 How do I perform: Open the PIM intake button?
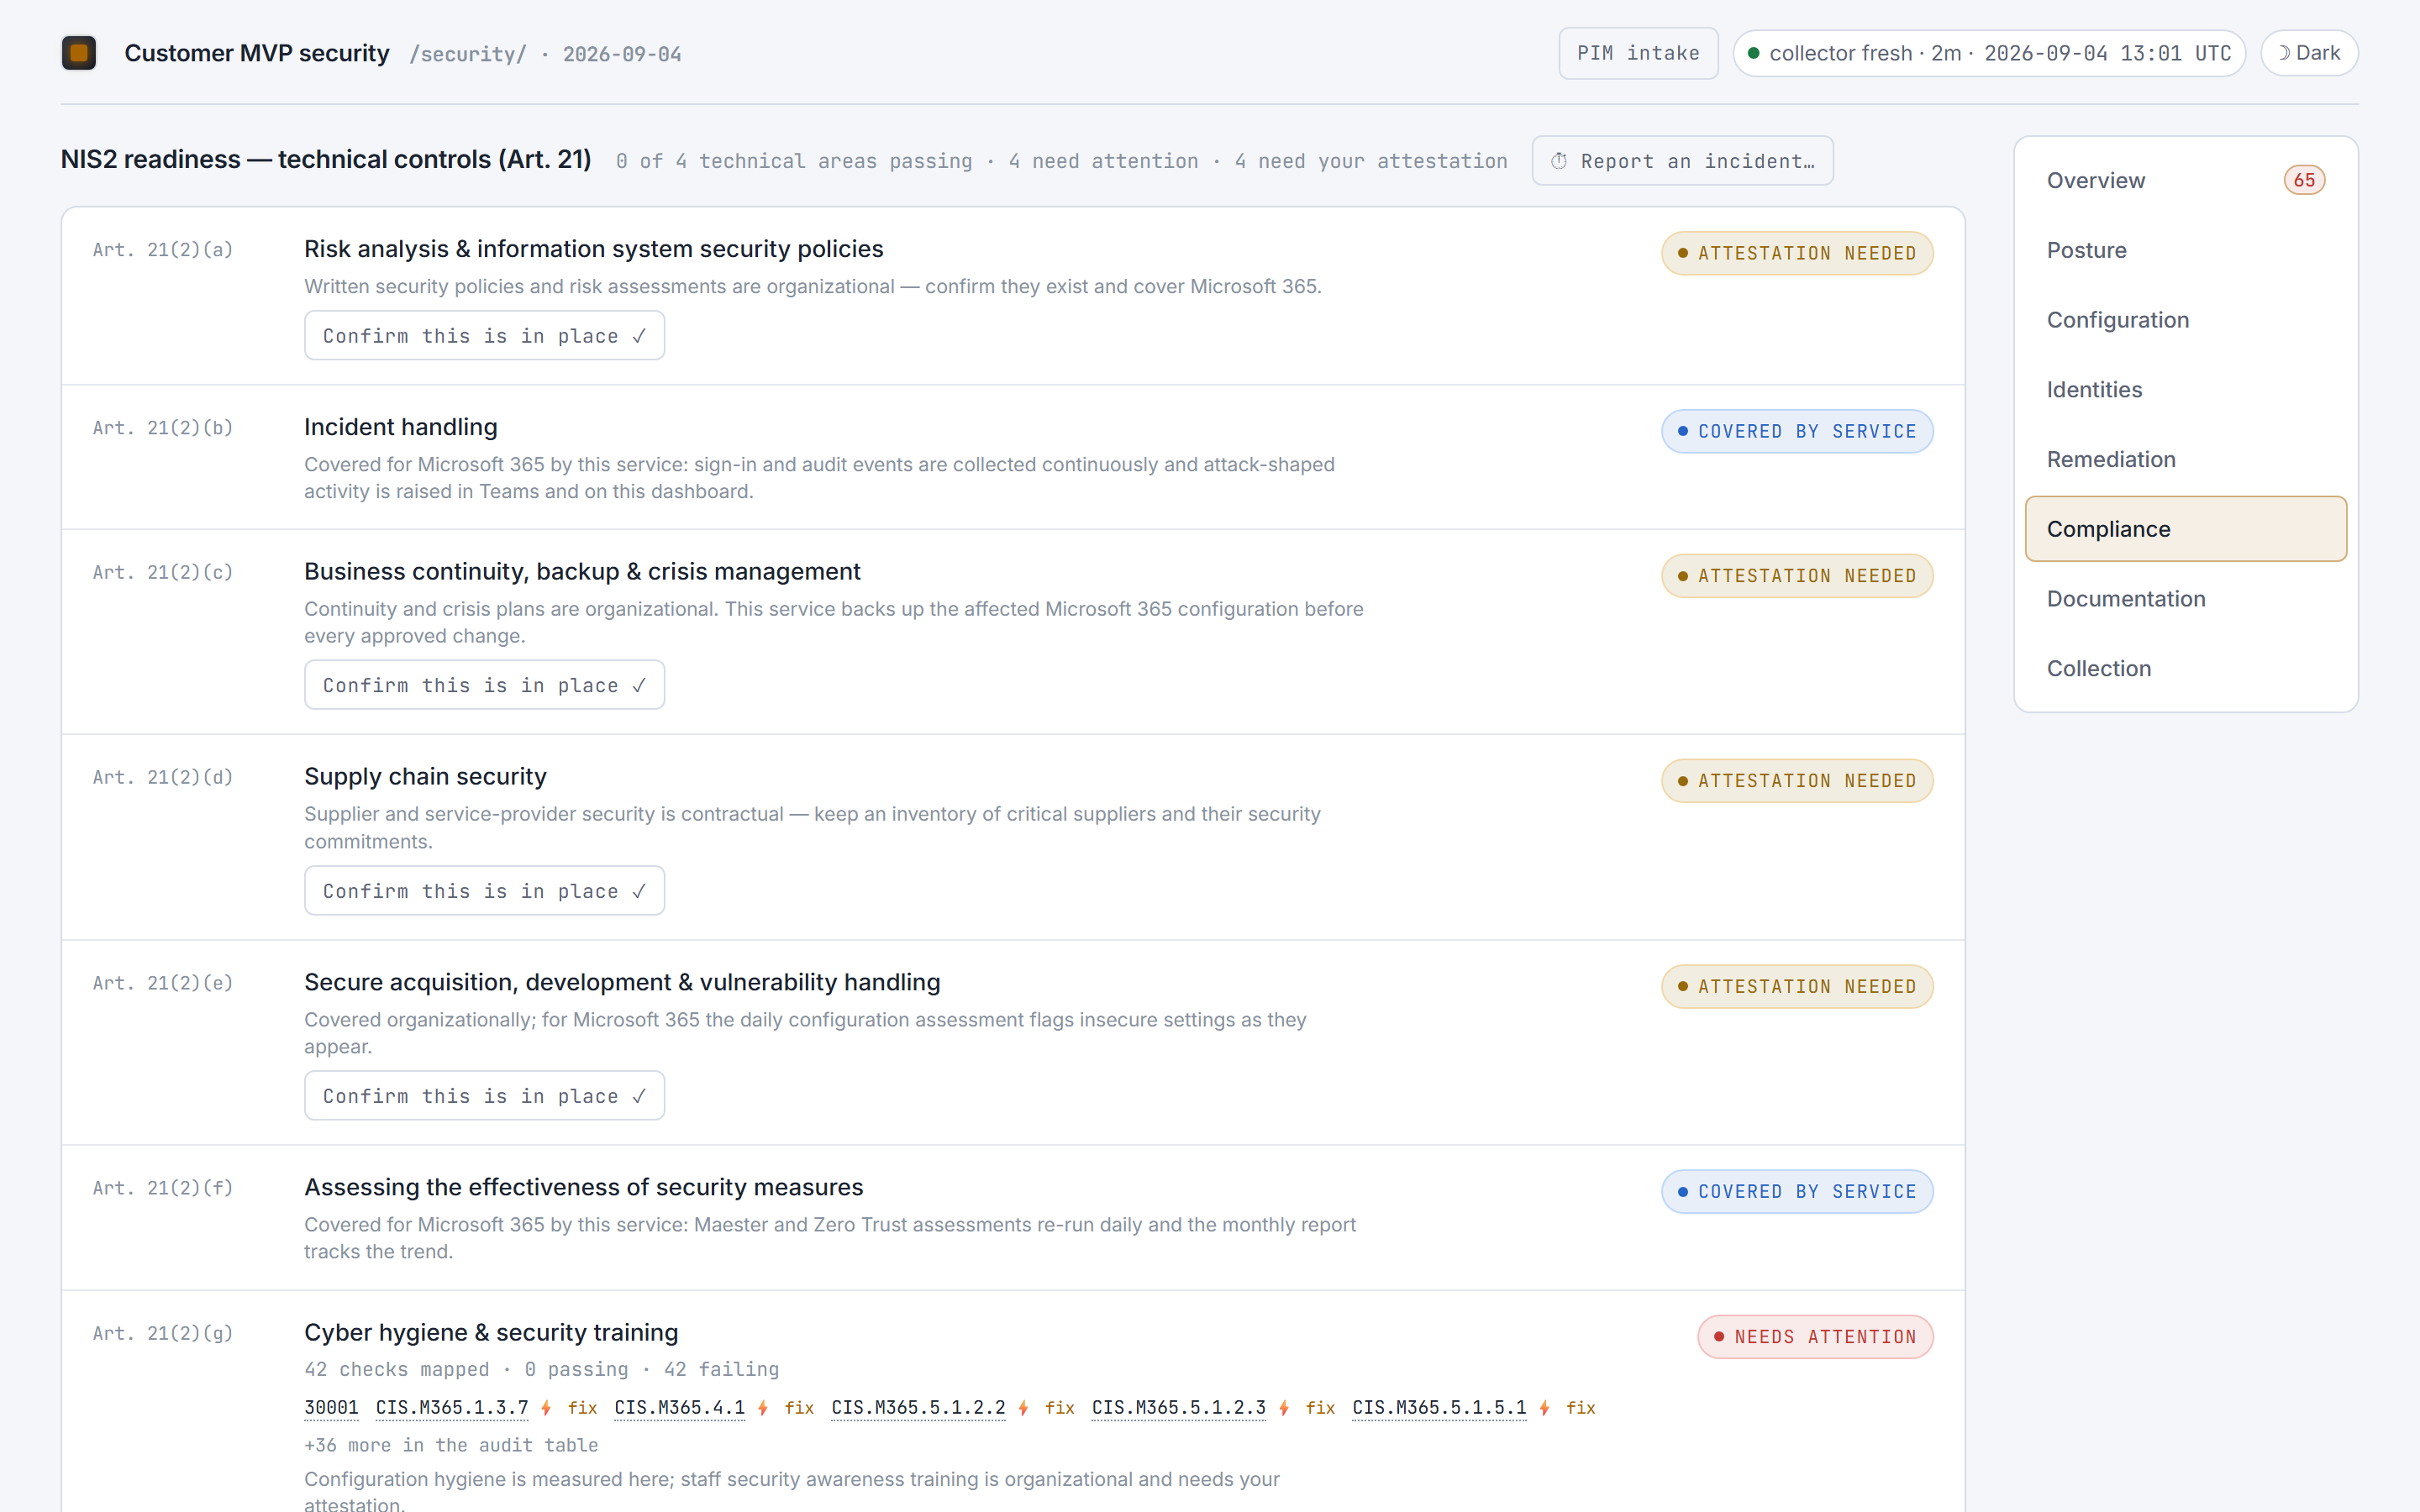pyautogui.click(x=1638, y=53)
